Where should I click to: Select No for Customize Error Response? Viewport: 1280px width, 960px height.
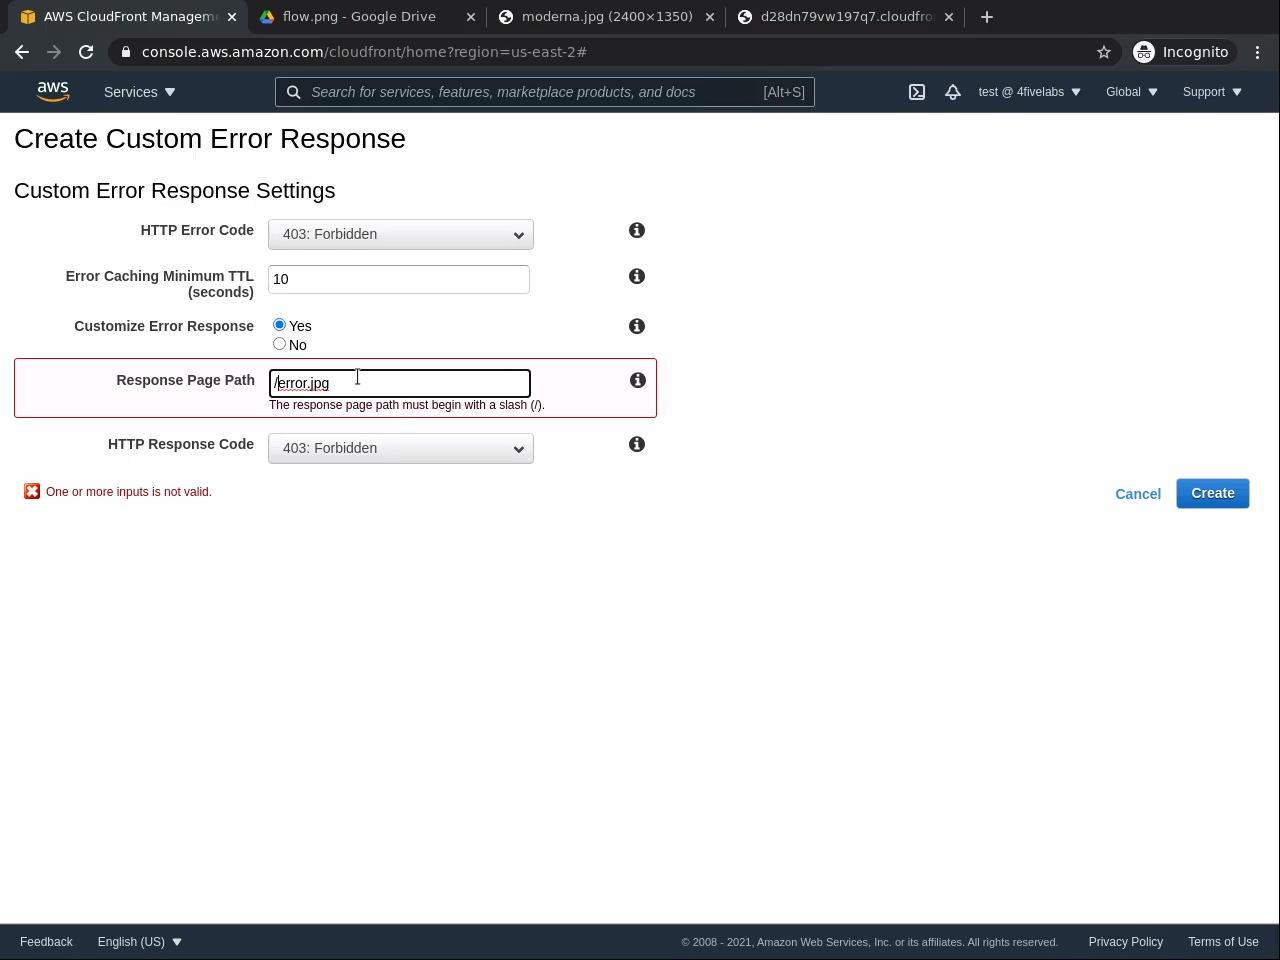pos(280,344)
